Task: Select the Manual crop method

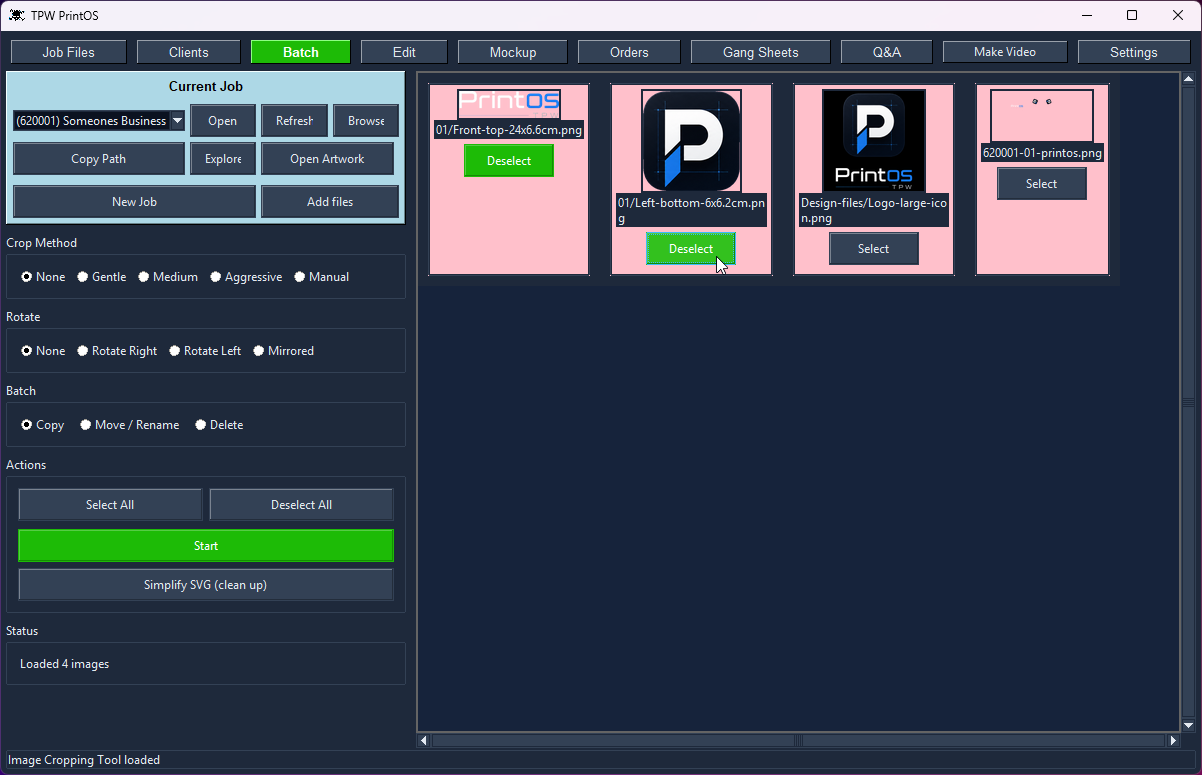Action: click(321, 277)
